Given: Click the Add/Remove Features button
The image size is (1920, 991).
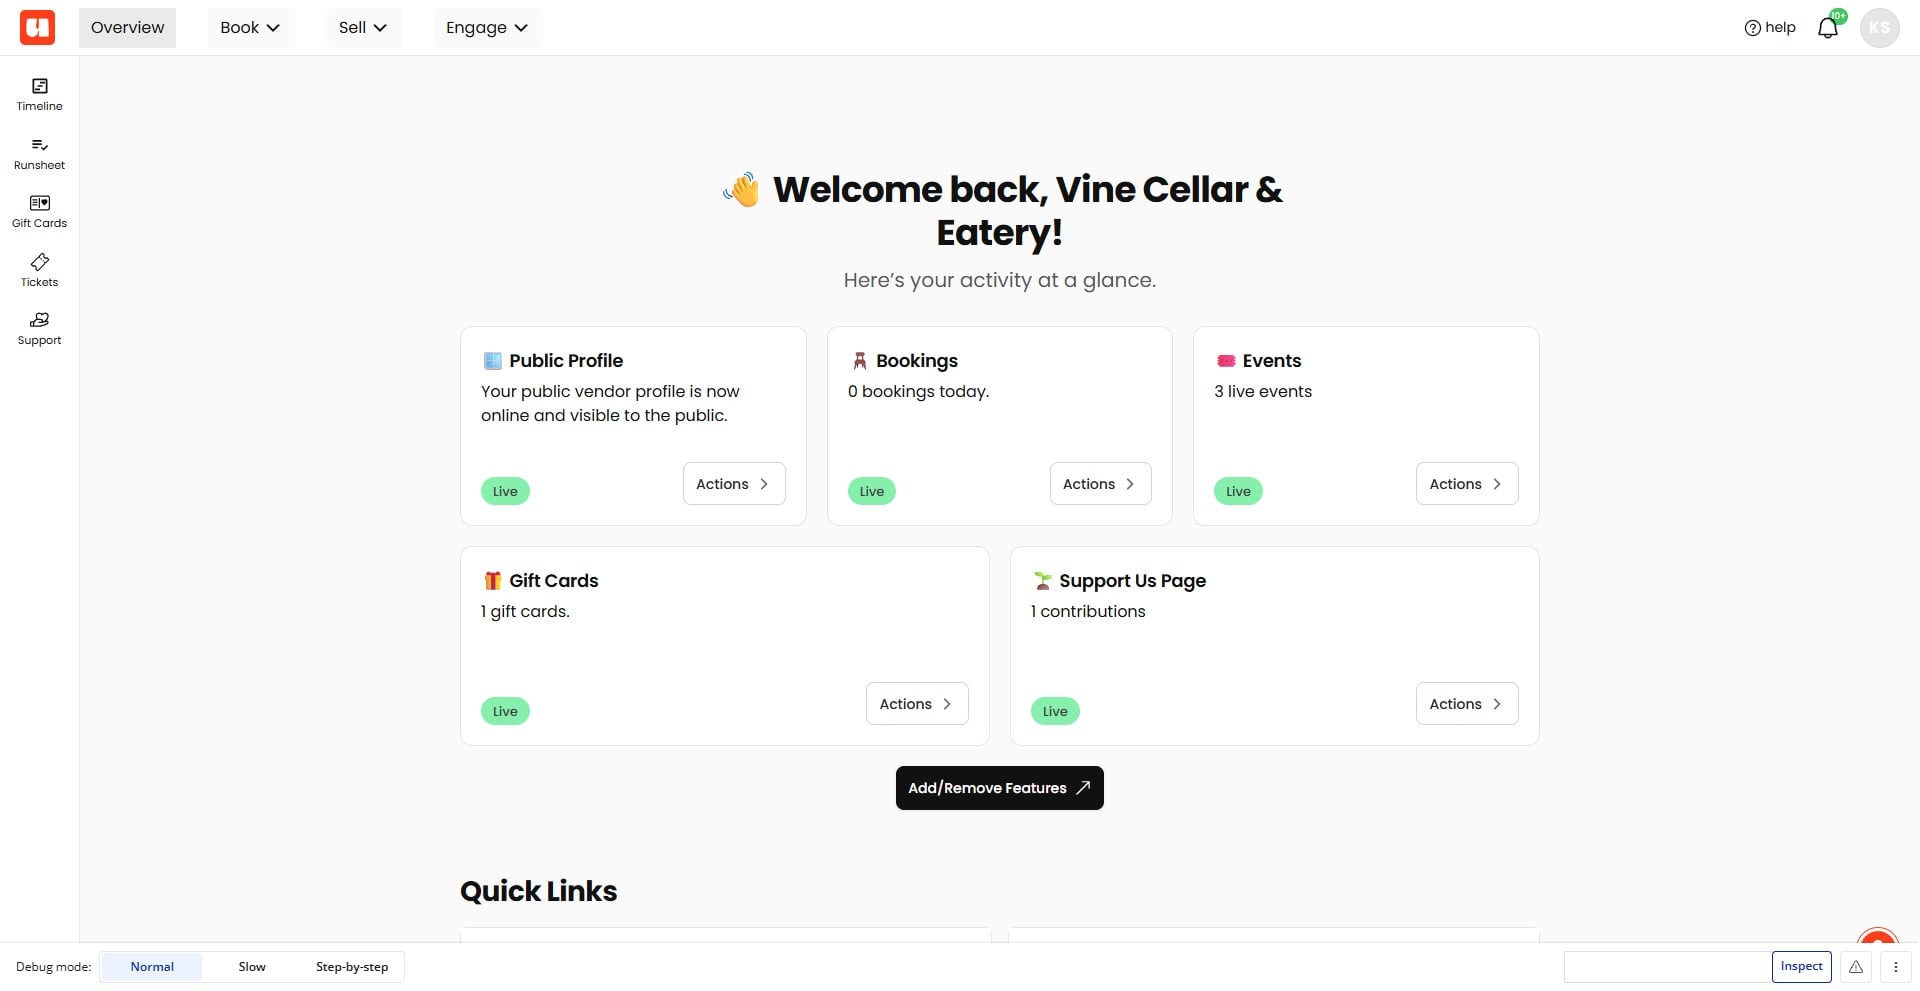Looking at the screenshot, I should tap(999, 788).
